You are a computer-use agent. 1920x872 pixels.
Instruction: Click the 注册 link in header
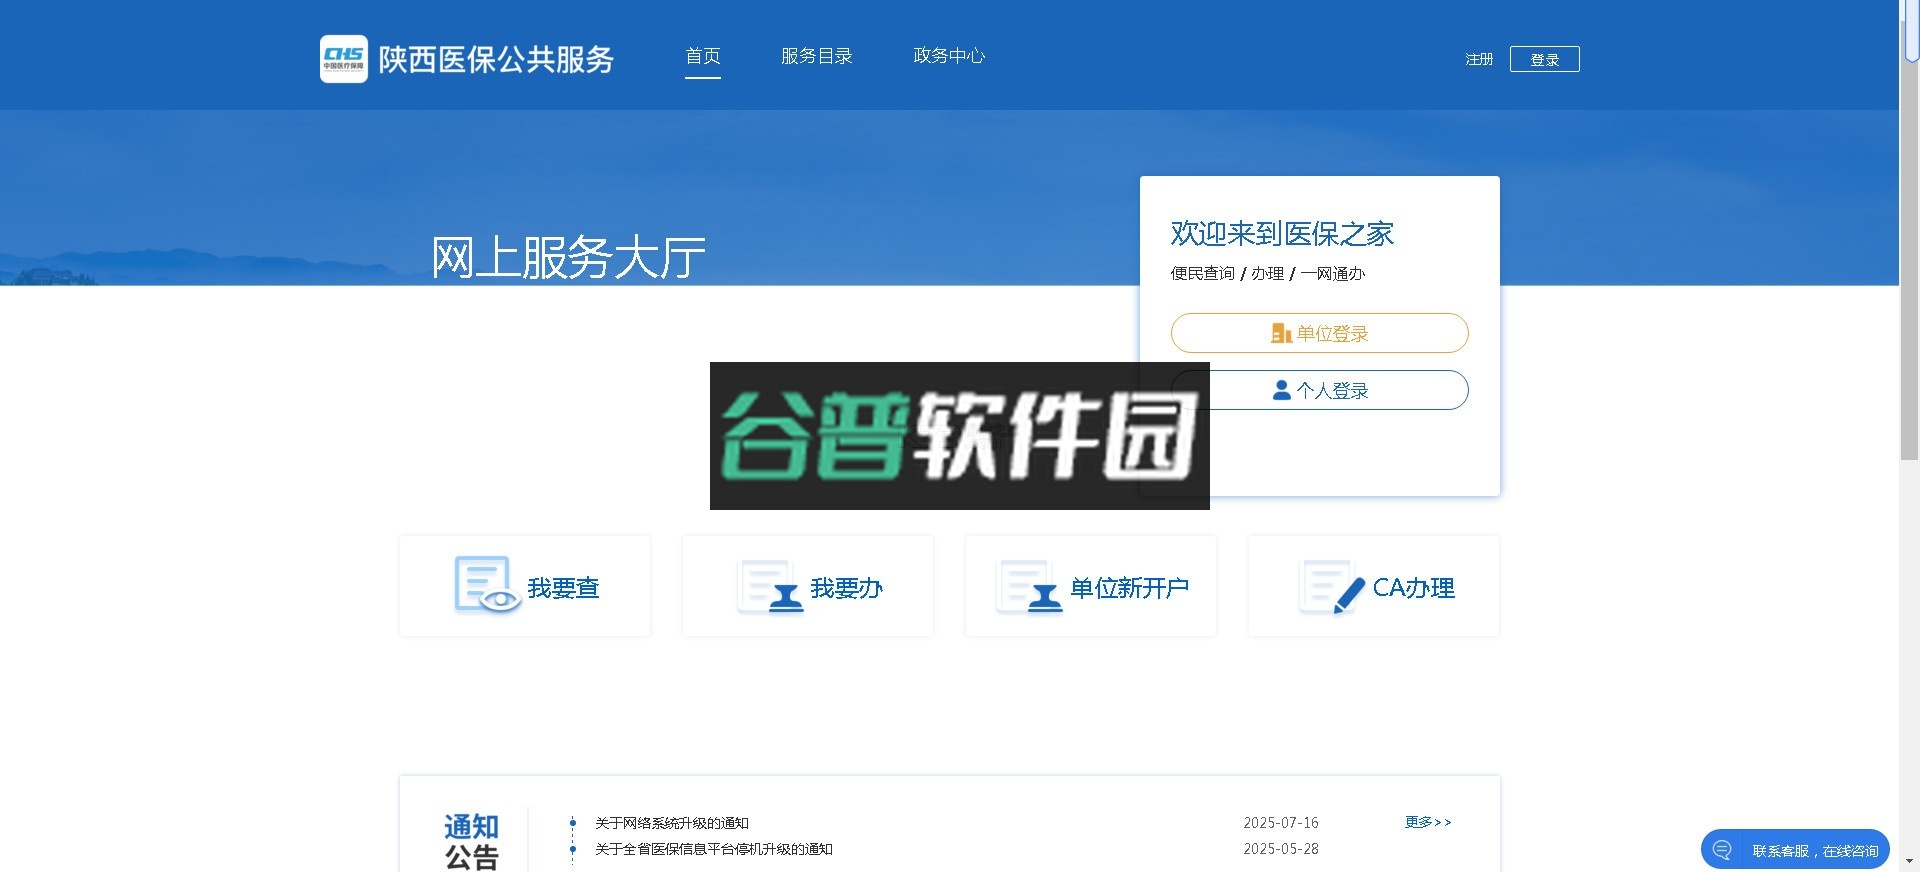1478,60
